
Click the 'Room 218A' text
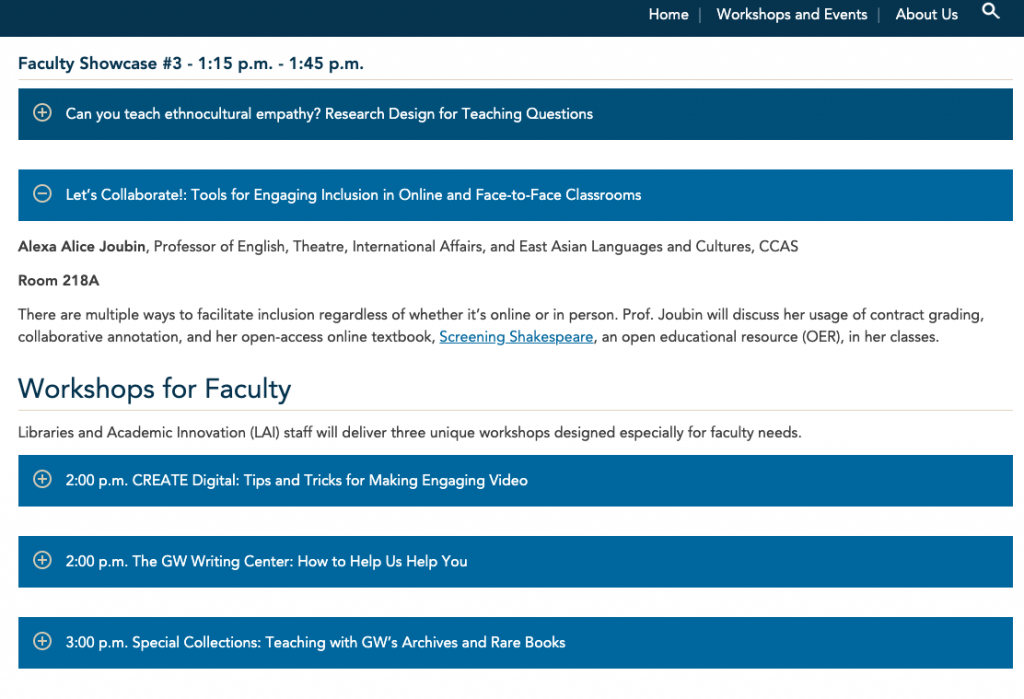tap(59, 280)
